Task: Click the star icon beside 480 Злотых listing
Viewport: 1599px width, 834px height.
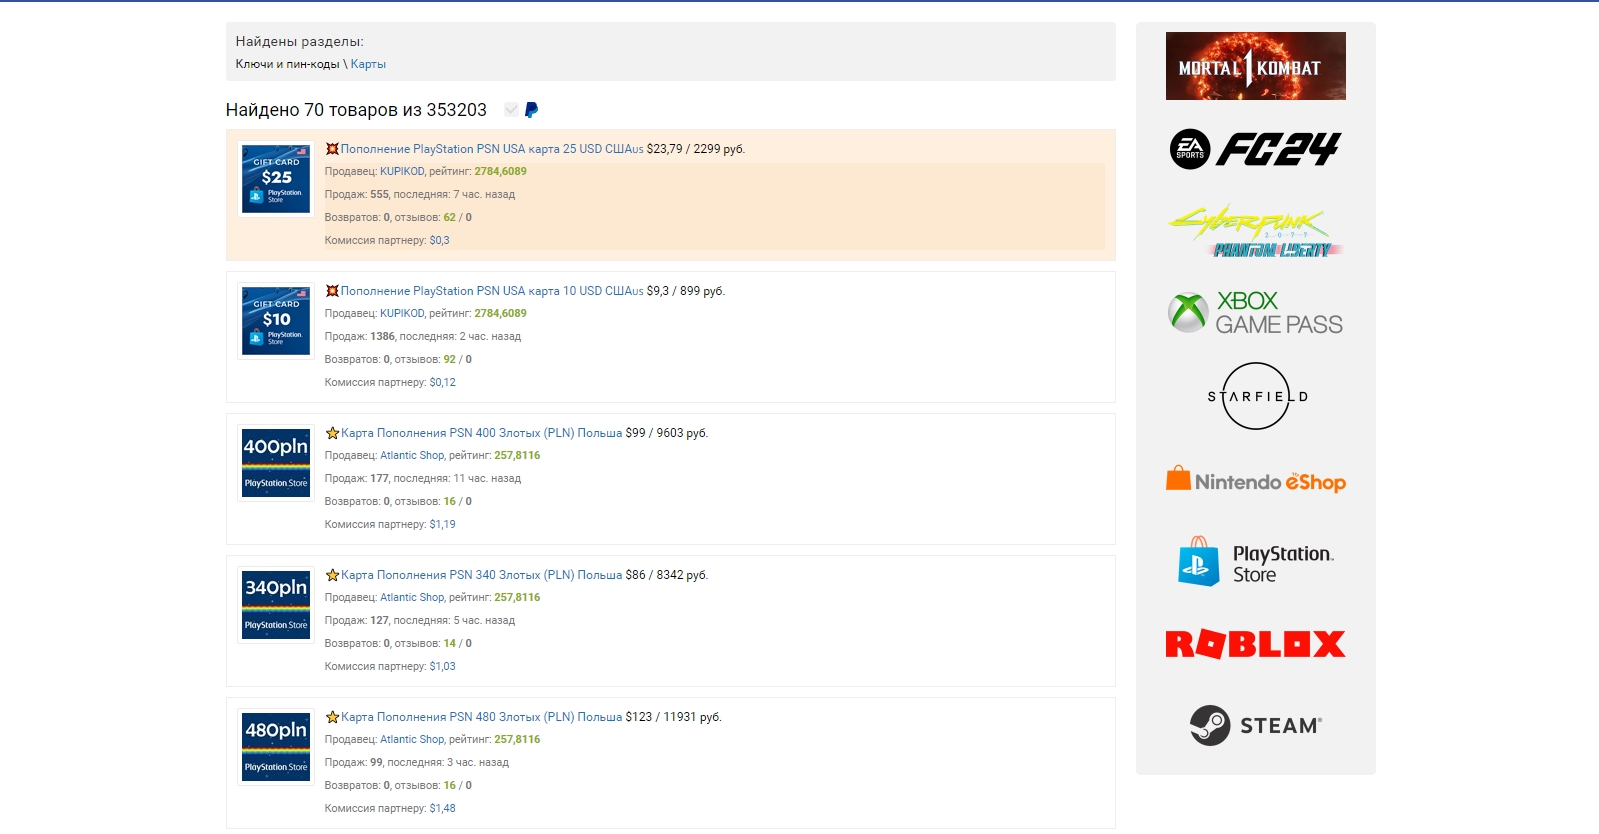Action: click(x=332, y=717)
